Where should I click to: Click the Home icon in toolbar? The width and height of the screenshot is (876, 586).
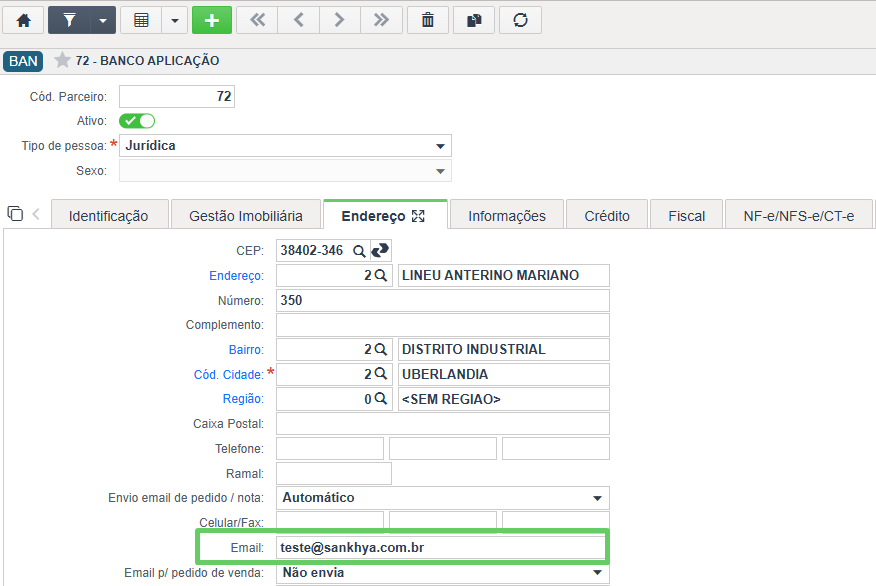coord(23,20)
